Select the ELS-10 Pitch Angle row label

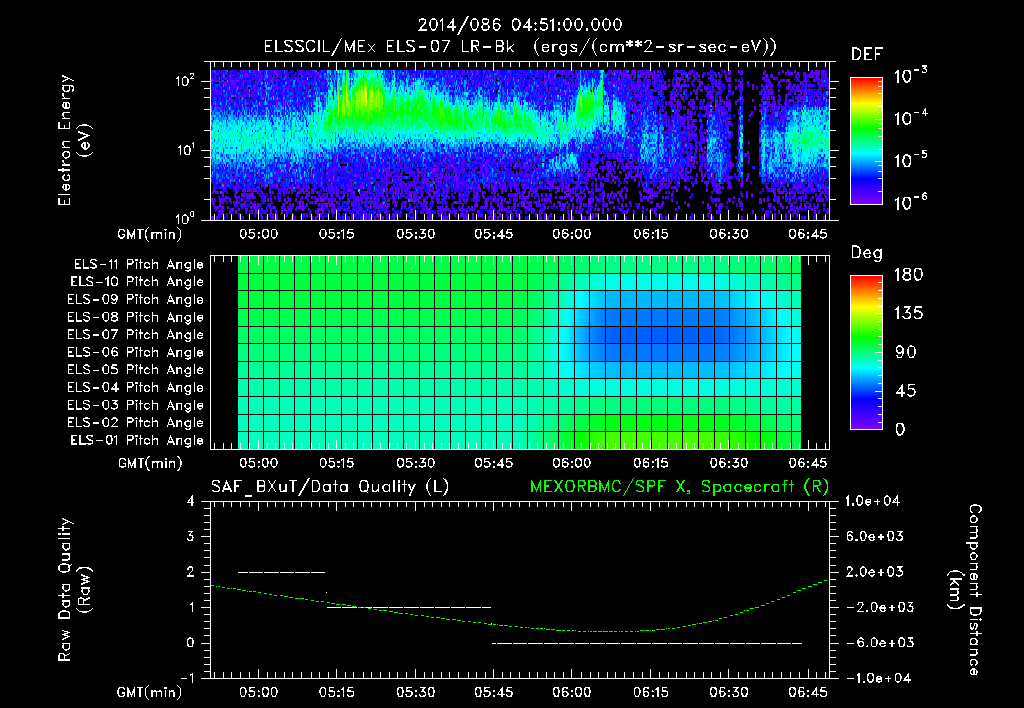pos(137,282)
